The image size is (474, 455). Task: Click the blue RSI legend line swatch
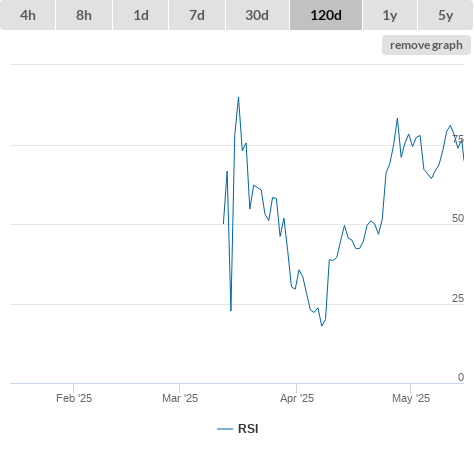point(225,429)
